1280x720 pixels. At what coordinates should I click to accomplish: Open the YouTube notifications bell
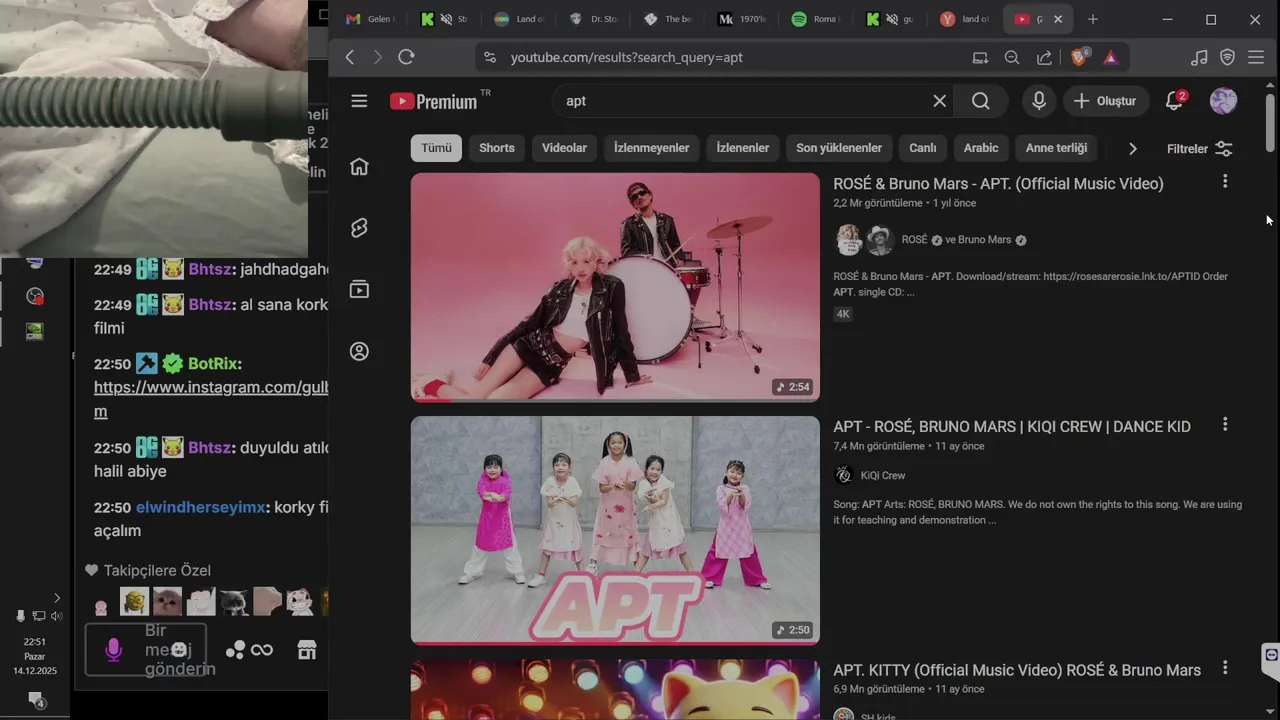[1175, 101]
